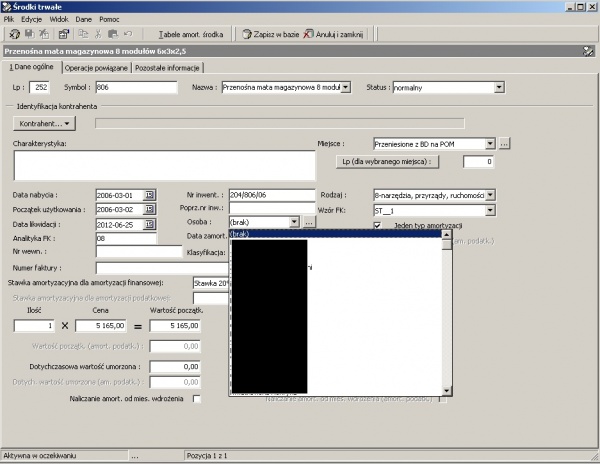Toggle Jeden typ amortyzacji checkbox
The image size is (600, 464).
pyautogui.click(x=377, y=225)
